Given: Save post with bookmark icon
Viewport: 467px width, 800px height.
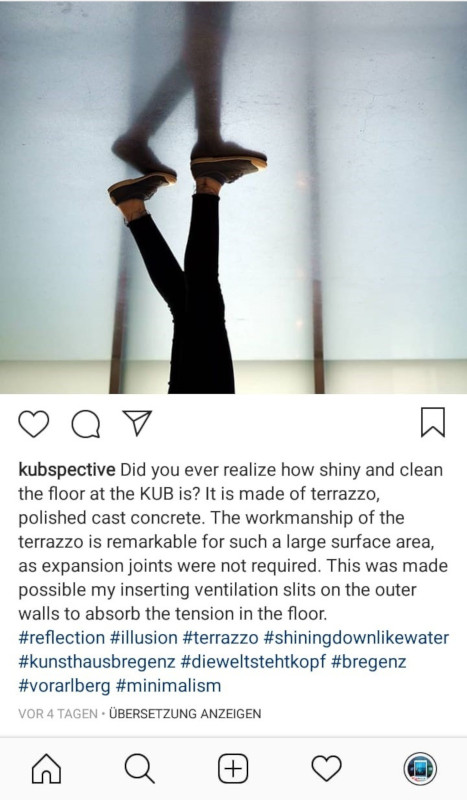Looking at the screenshot, I should (x=433, y=422).
